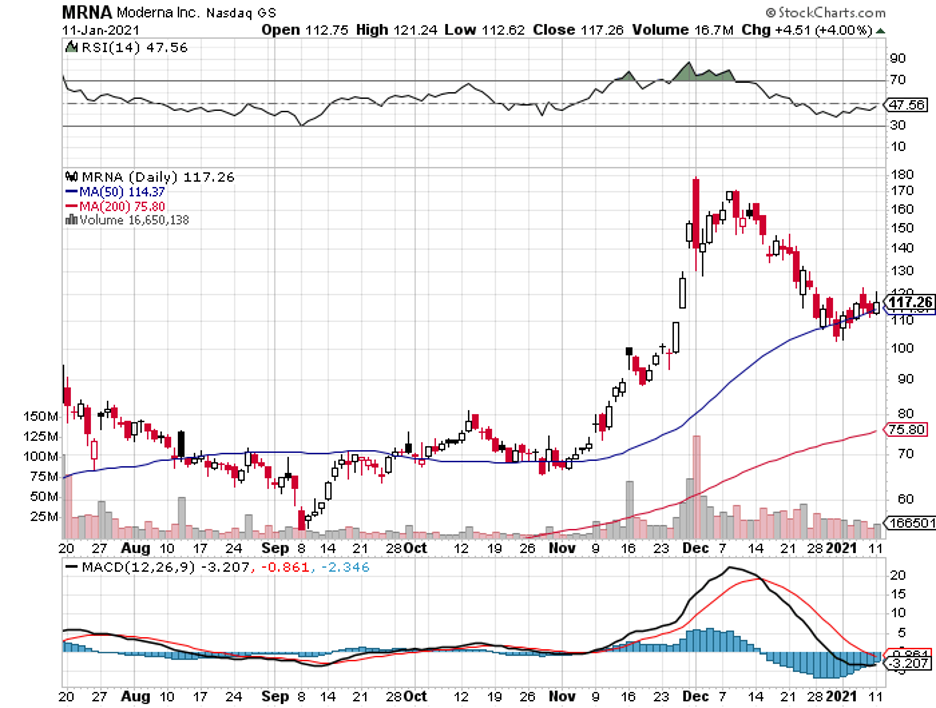Click the 75.80 MA(200) price tag

[x=904, y=429]
